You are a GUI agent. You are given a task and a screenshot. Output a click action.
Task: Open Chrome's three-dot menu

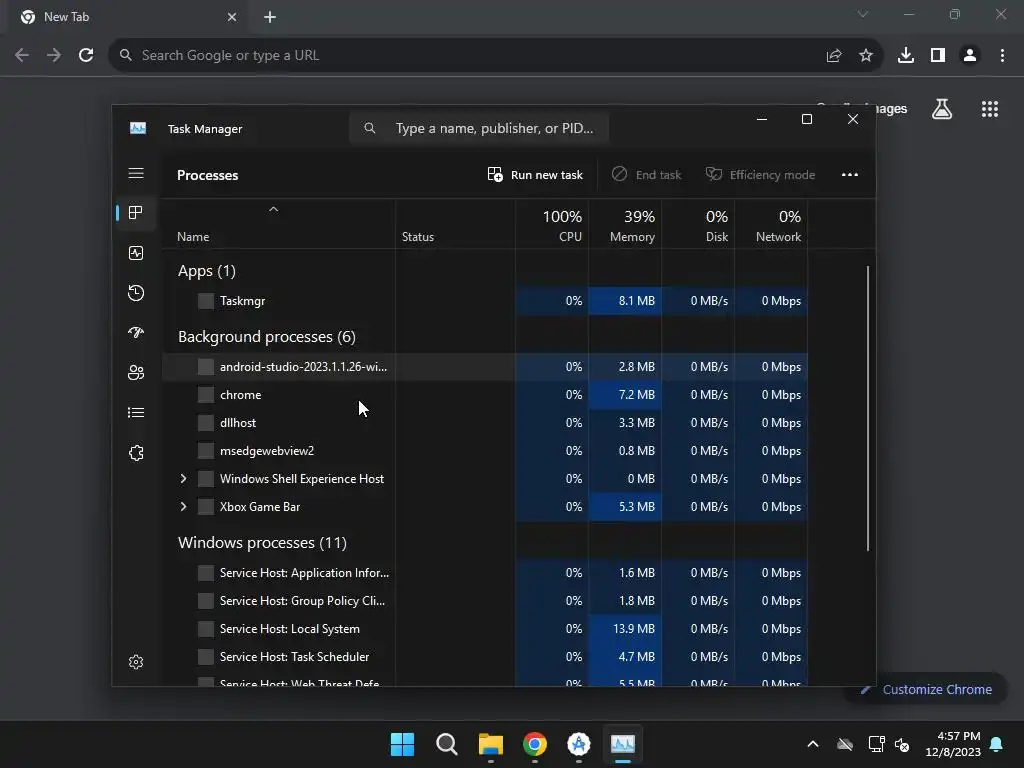(x=1002, y=55)
